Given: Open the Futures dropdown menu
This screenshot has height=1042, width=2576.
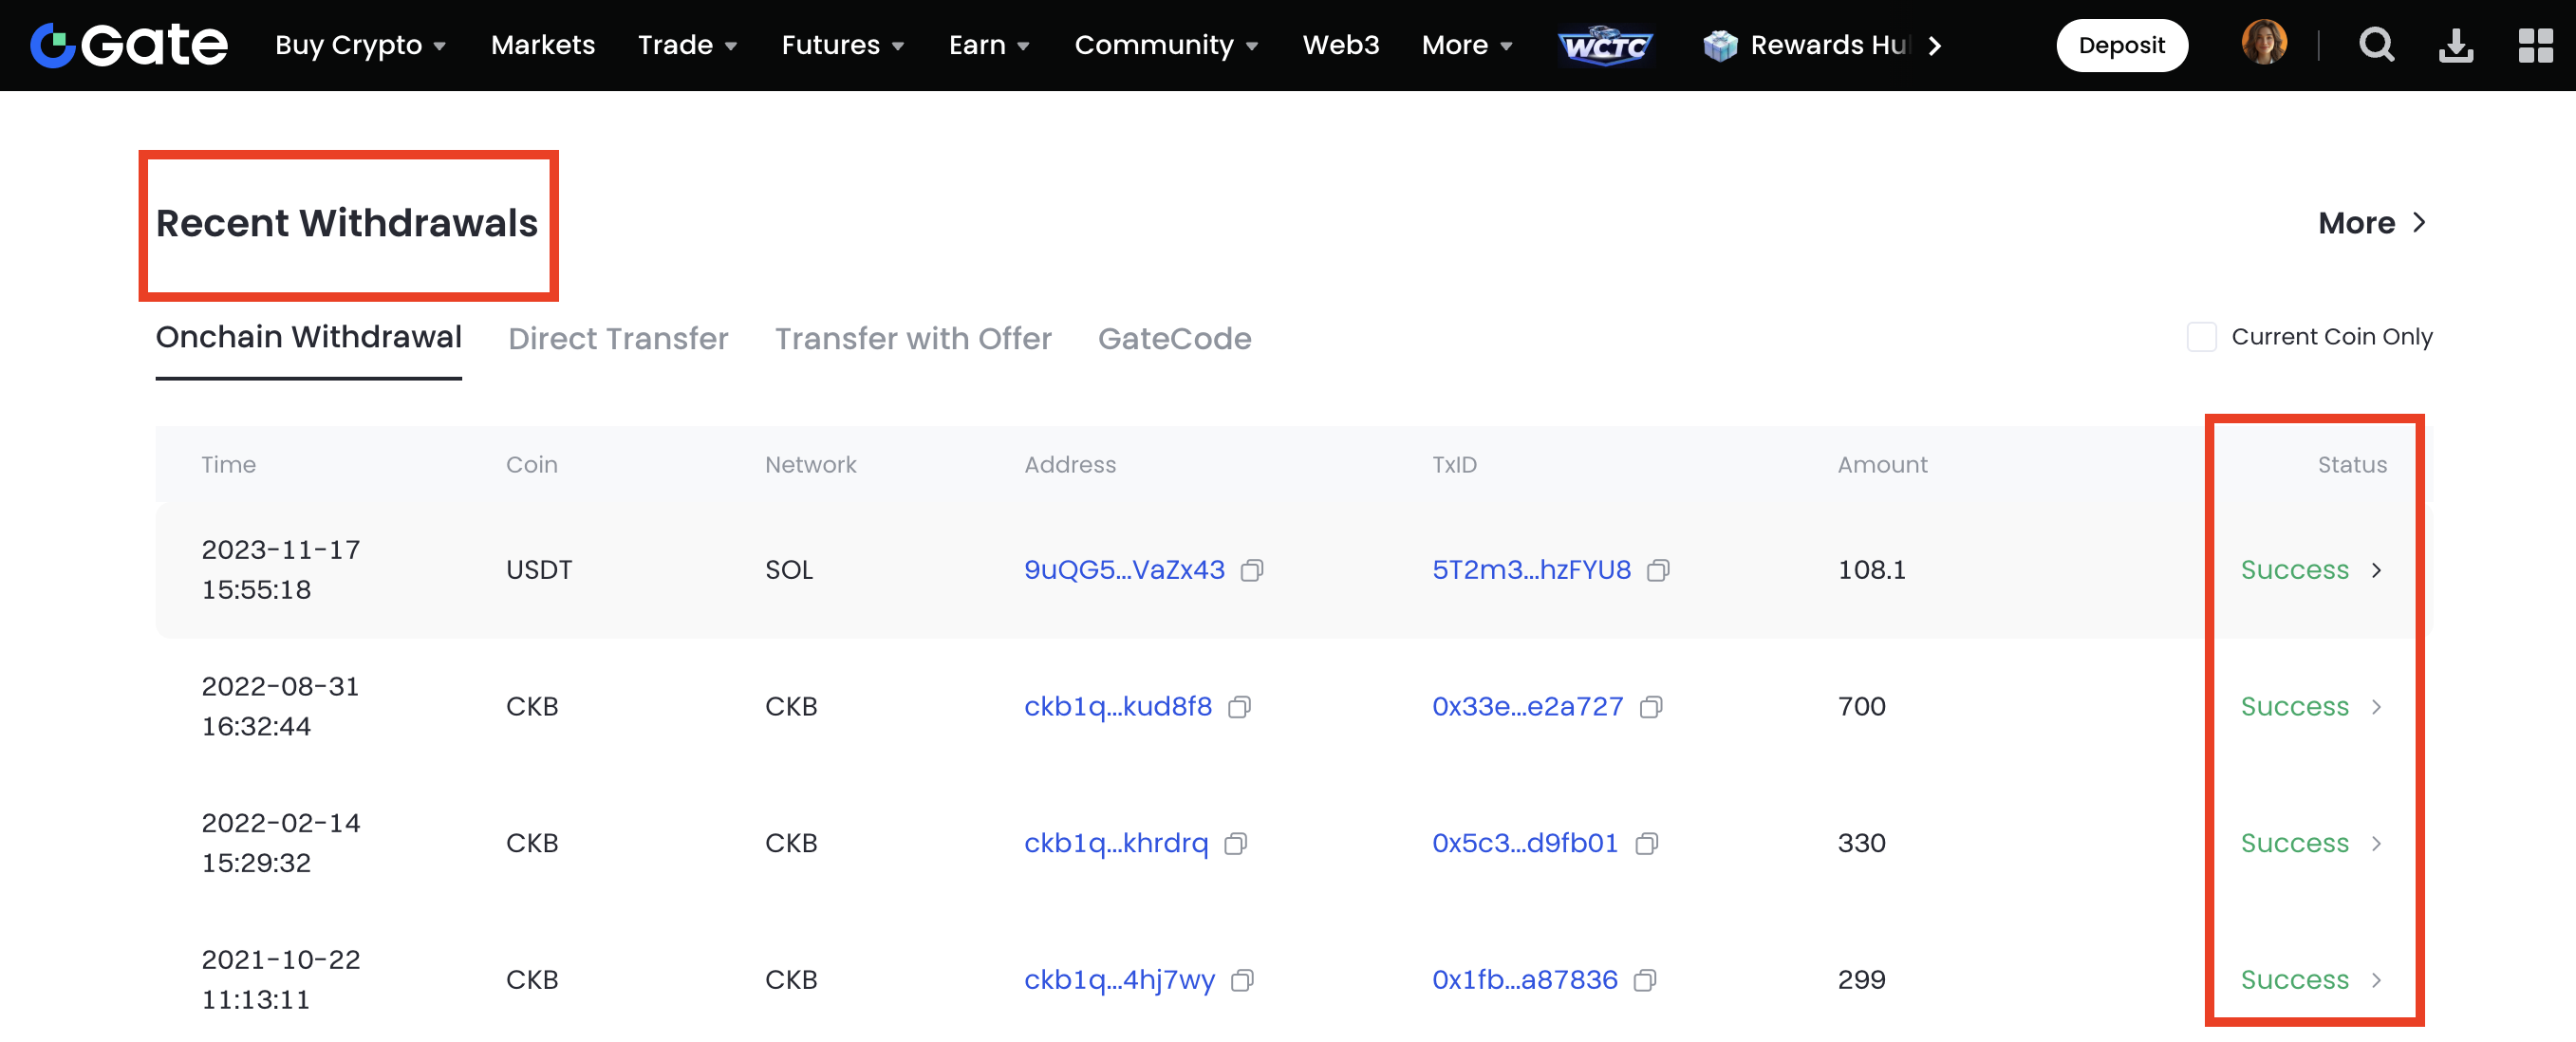Looking at the screenshot, I should tap(842, 45).
